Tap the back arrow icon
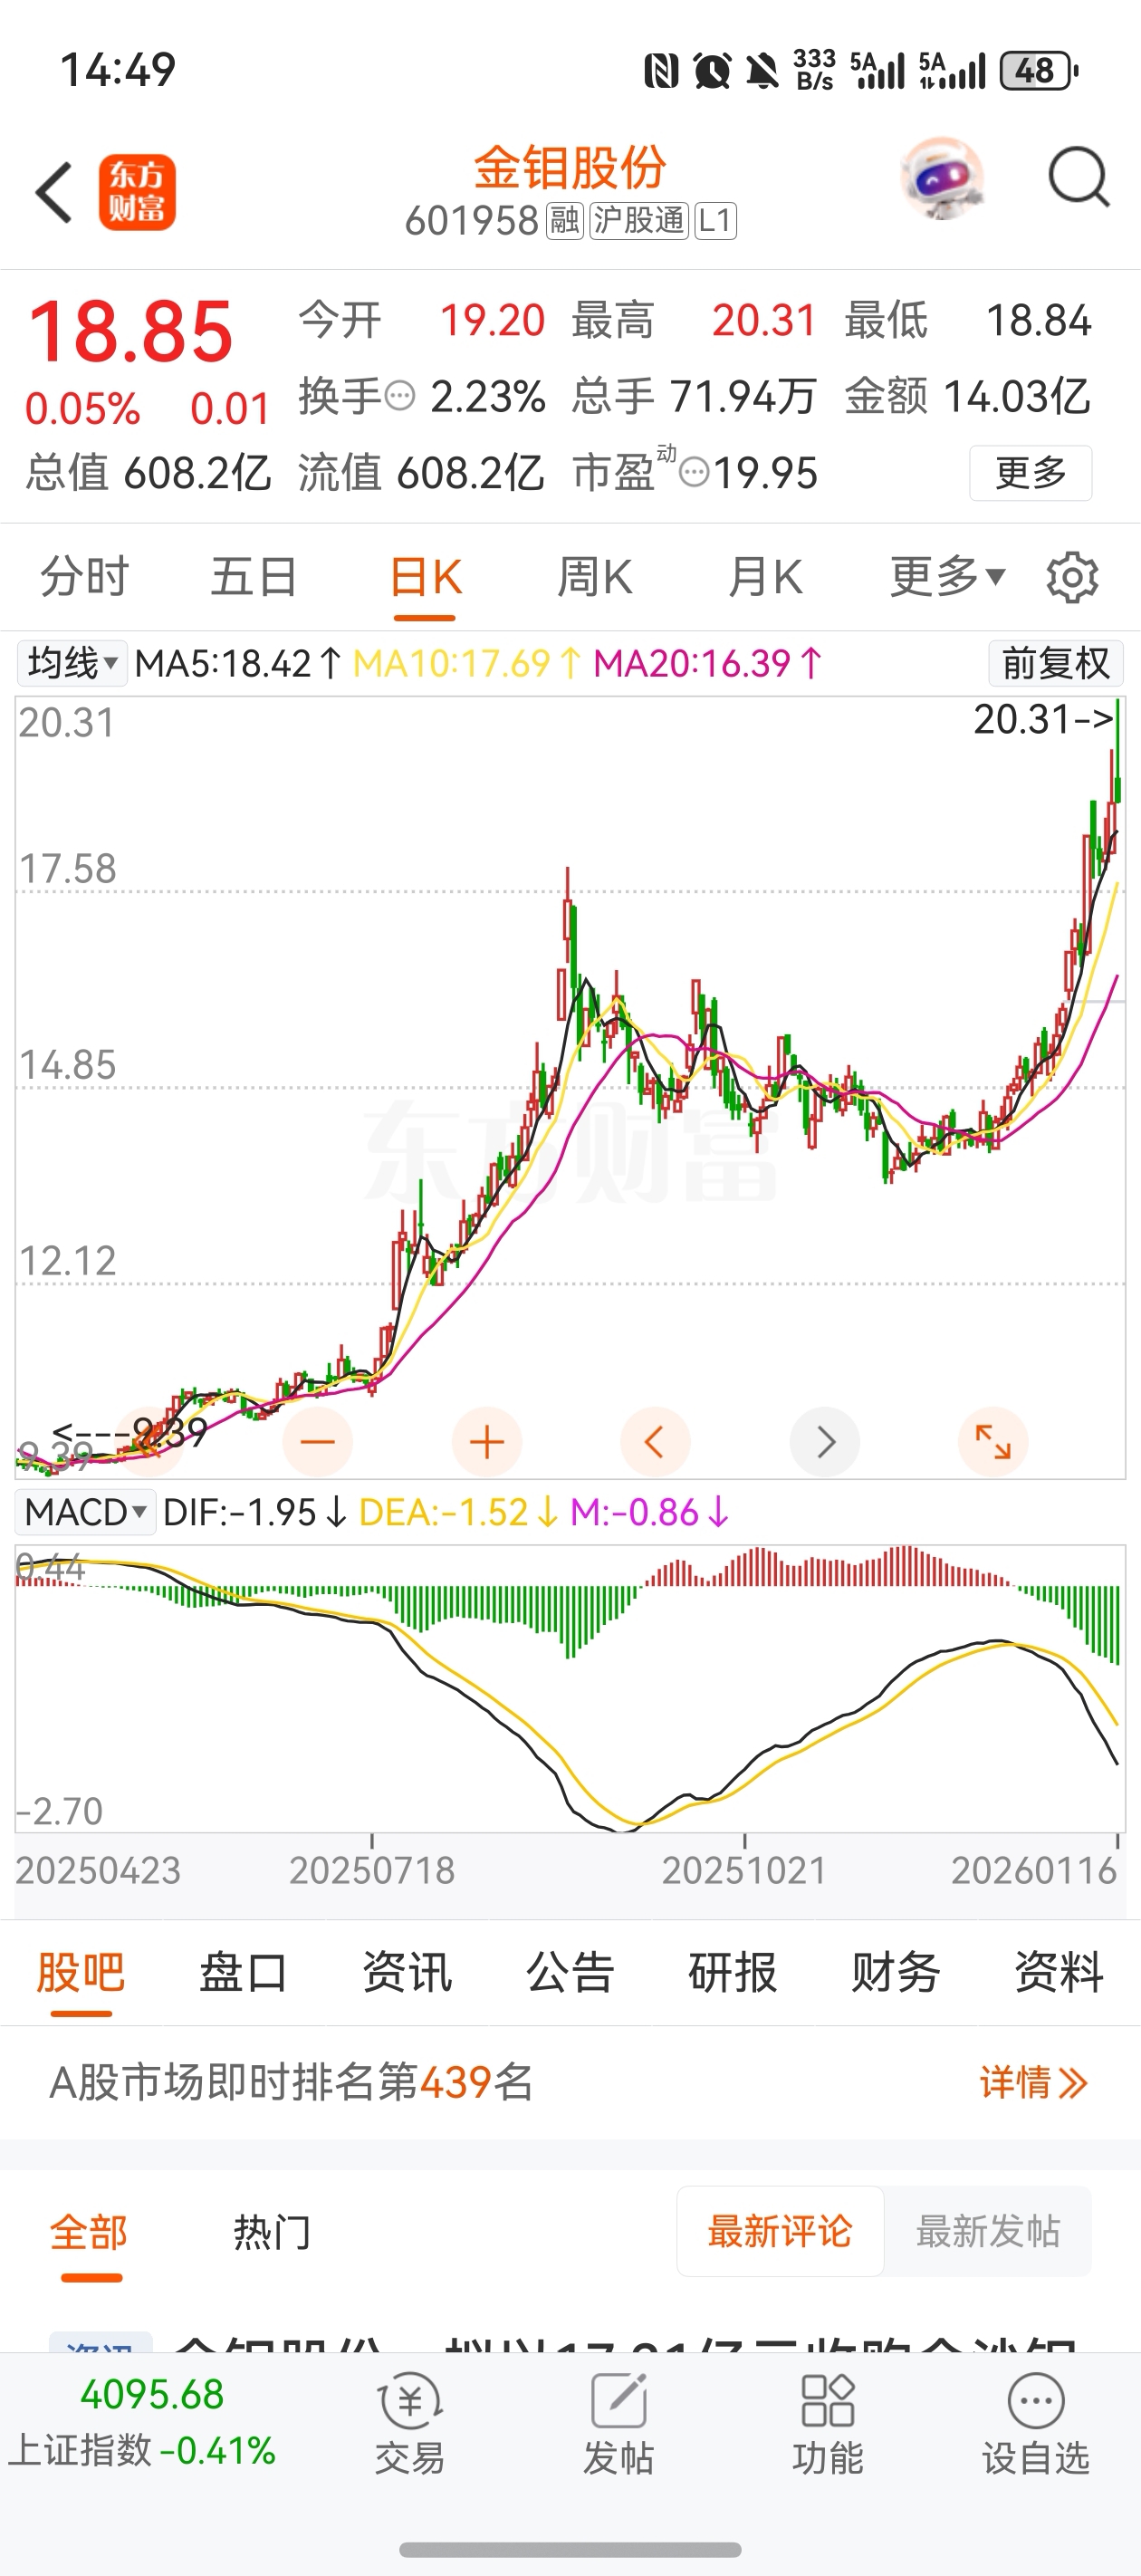The width and height of the screenshot is (1141, 2576). [x=54, y=192]
